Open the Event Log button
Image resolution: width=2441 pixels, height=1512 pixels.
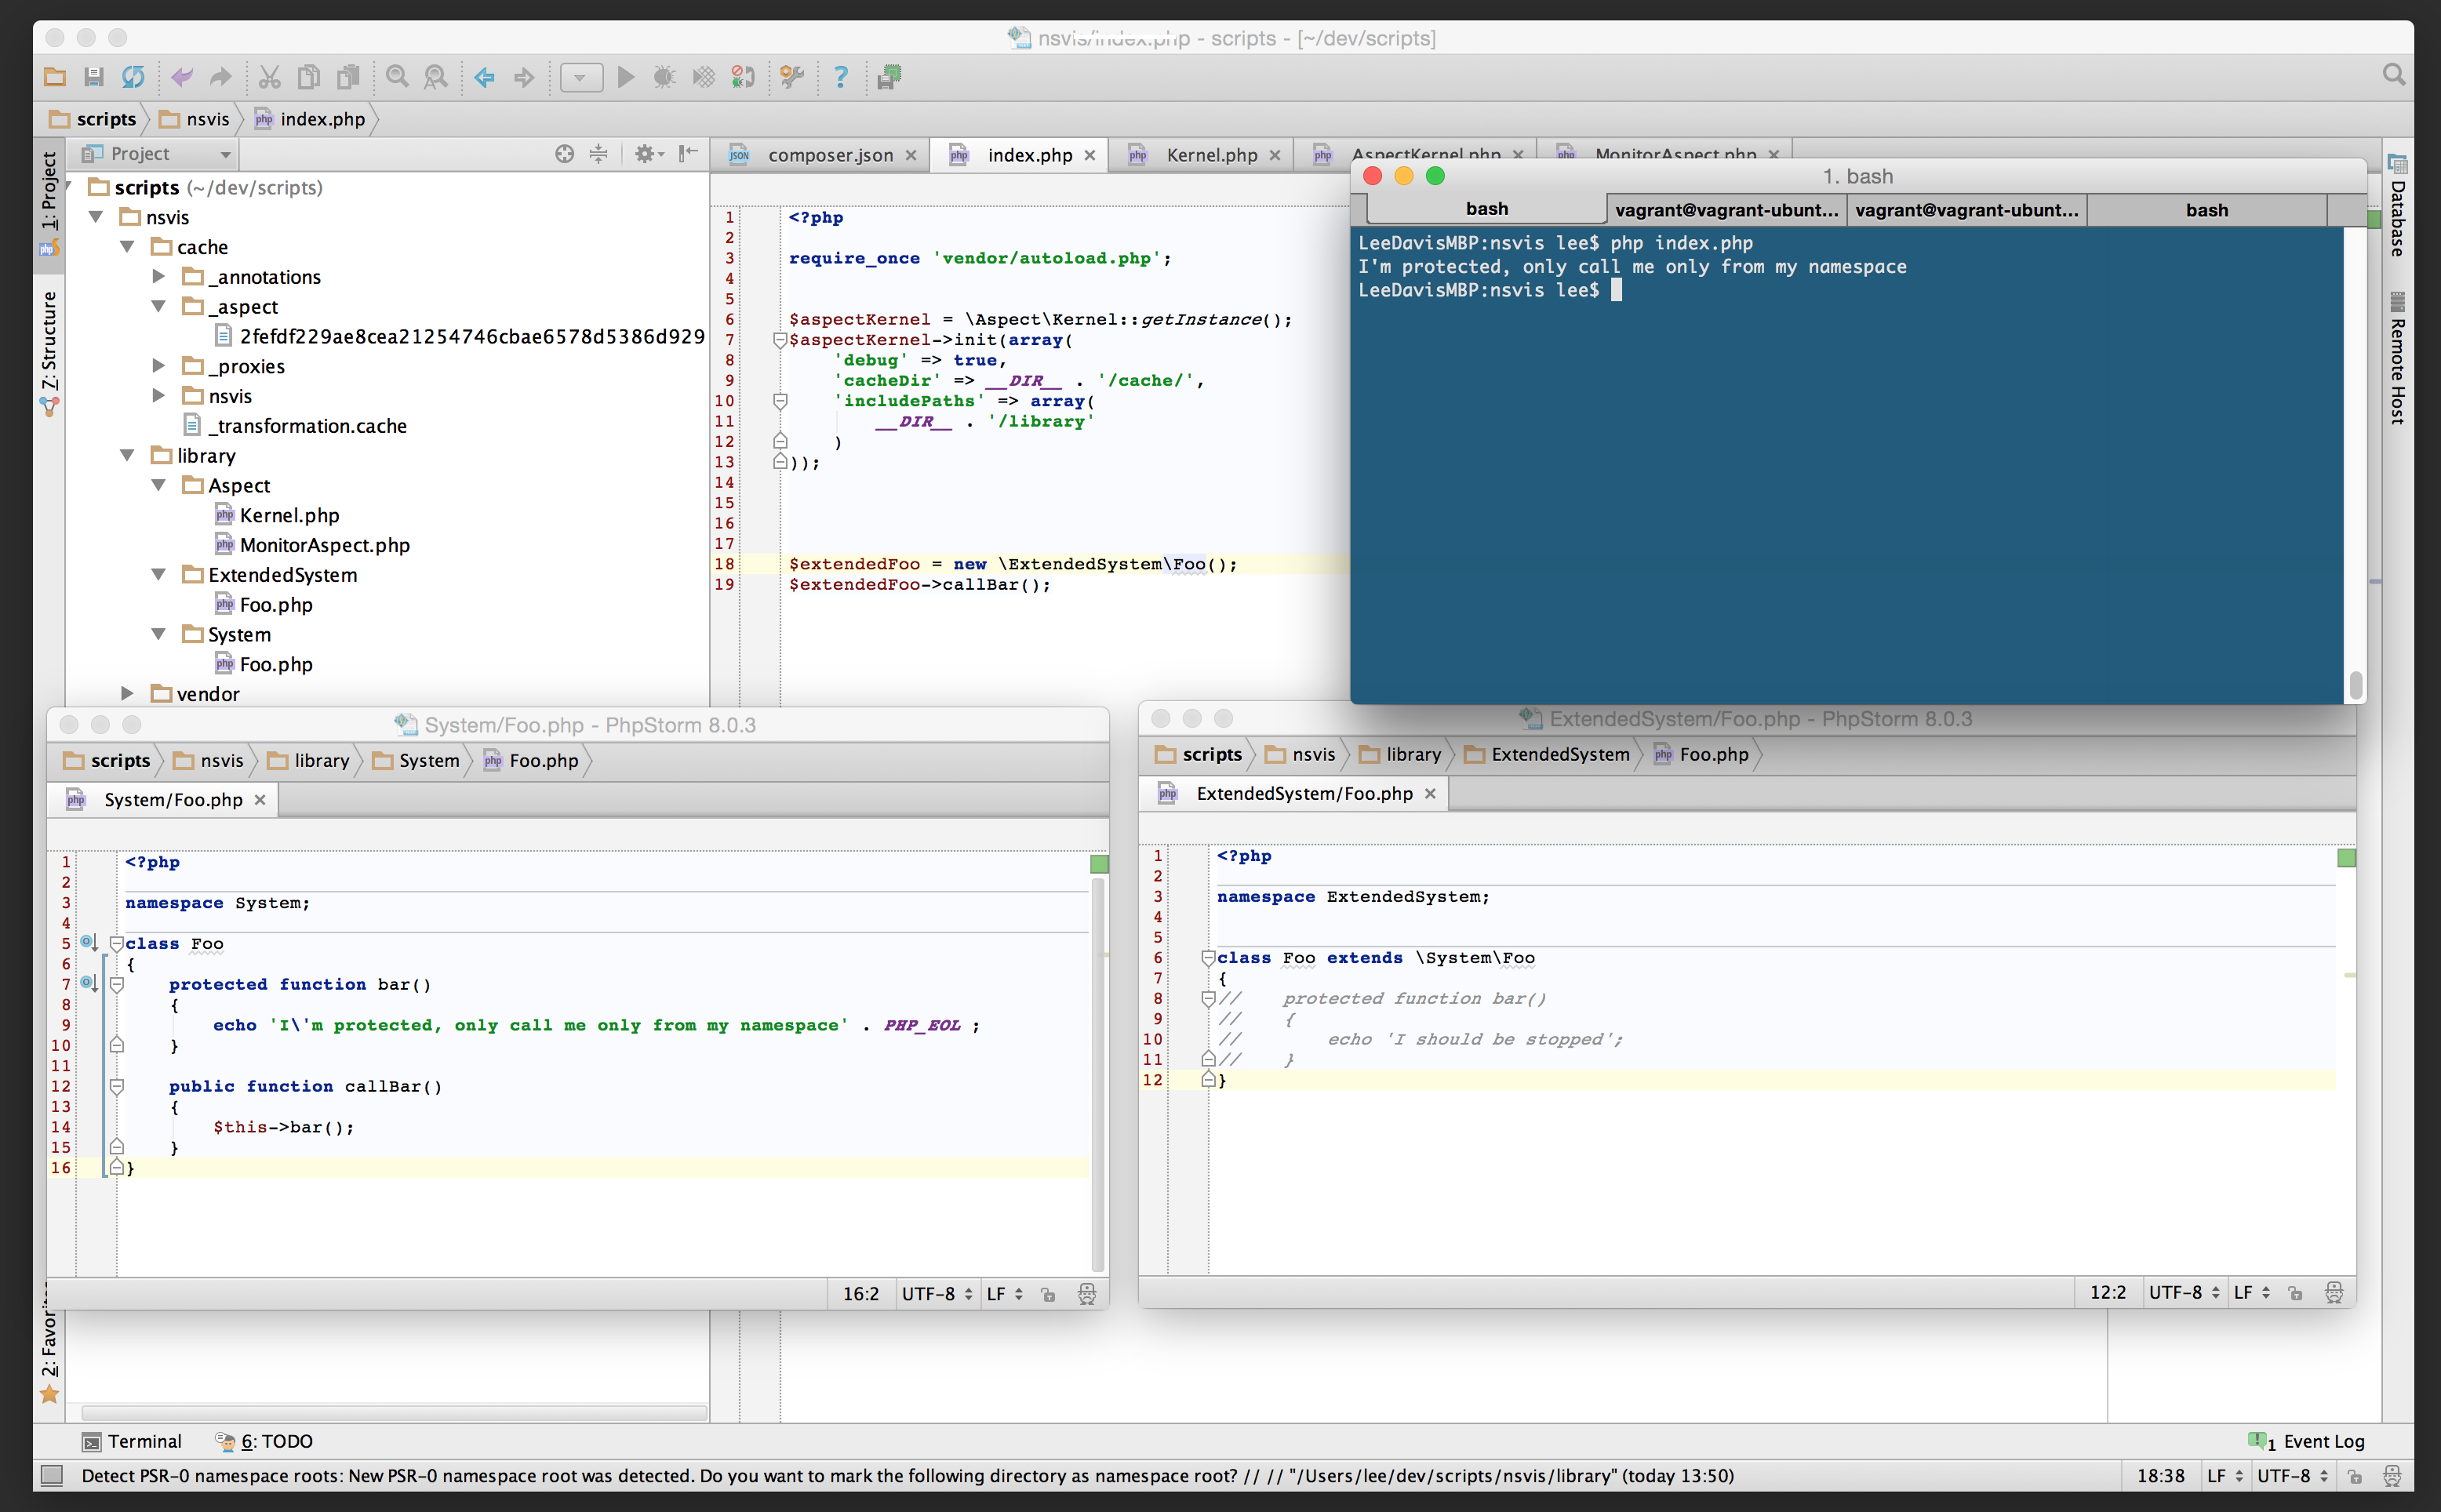(2308, 1441)
